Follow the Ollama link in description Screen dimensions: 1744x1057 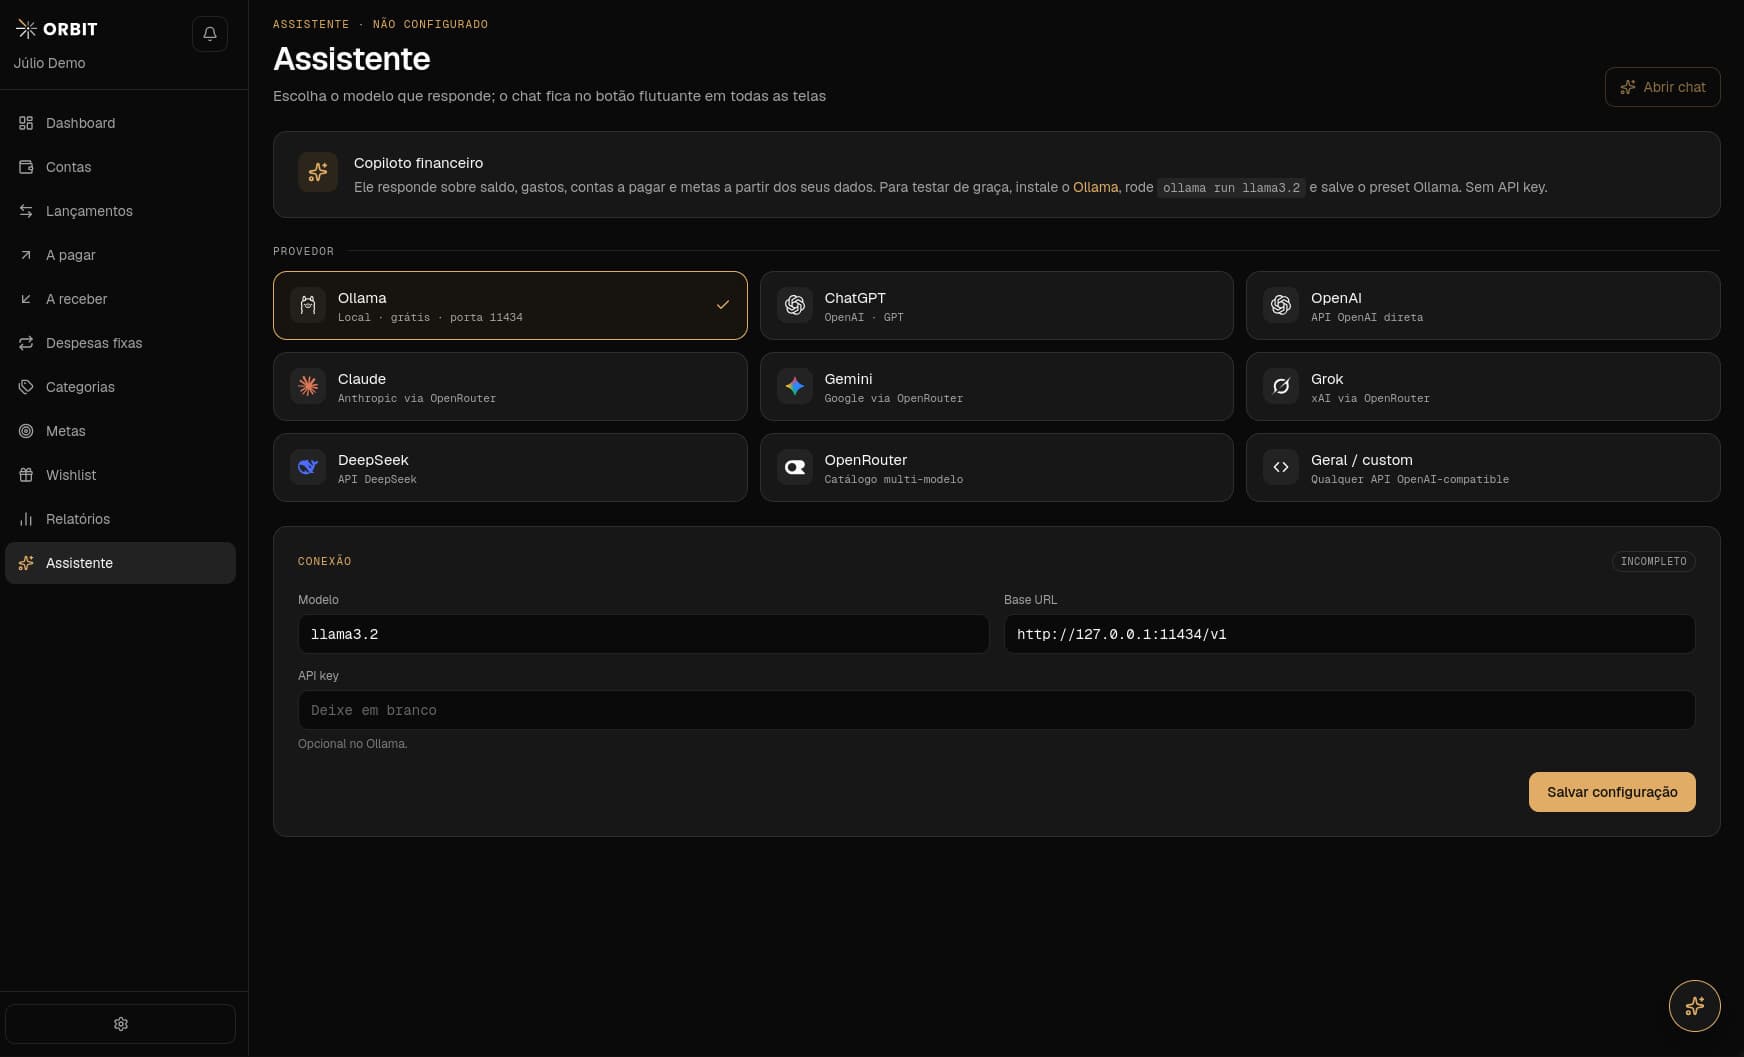coord(1095,187)
